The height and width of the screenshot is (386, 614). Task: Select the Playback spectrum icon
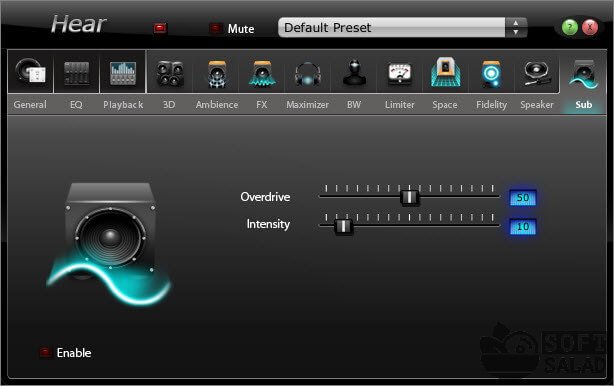(x=123, y=73)
